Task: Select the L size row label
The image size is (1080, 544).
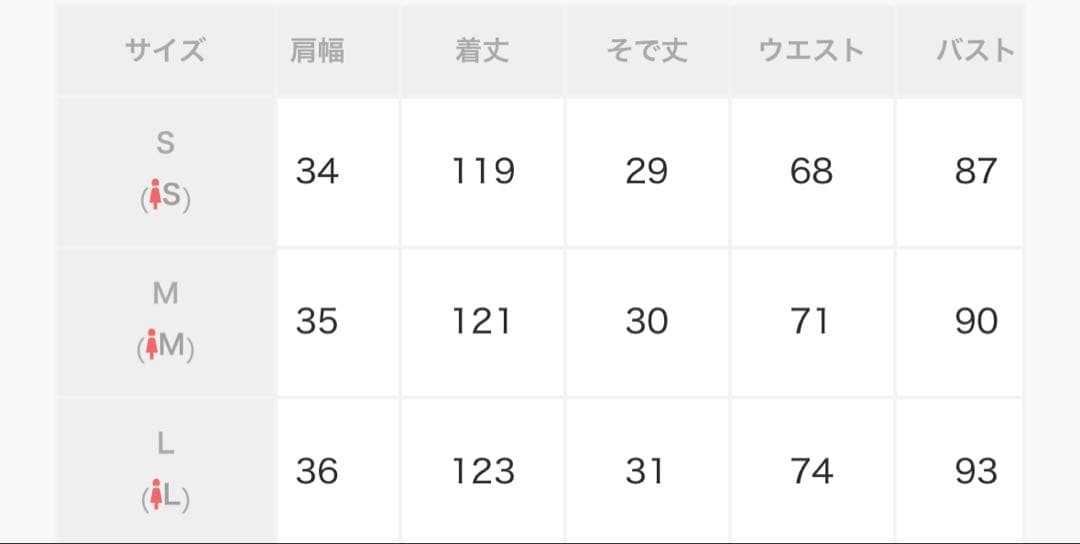Action: coord(165,444)
